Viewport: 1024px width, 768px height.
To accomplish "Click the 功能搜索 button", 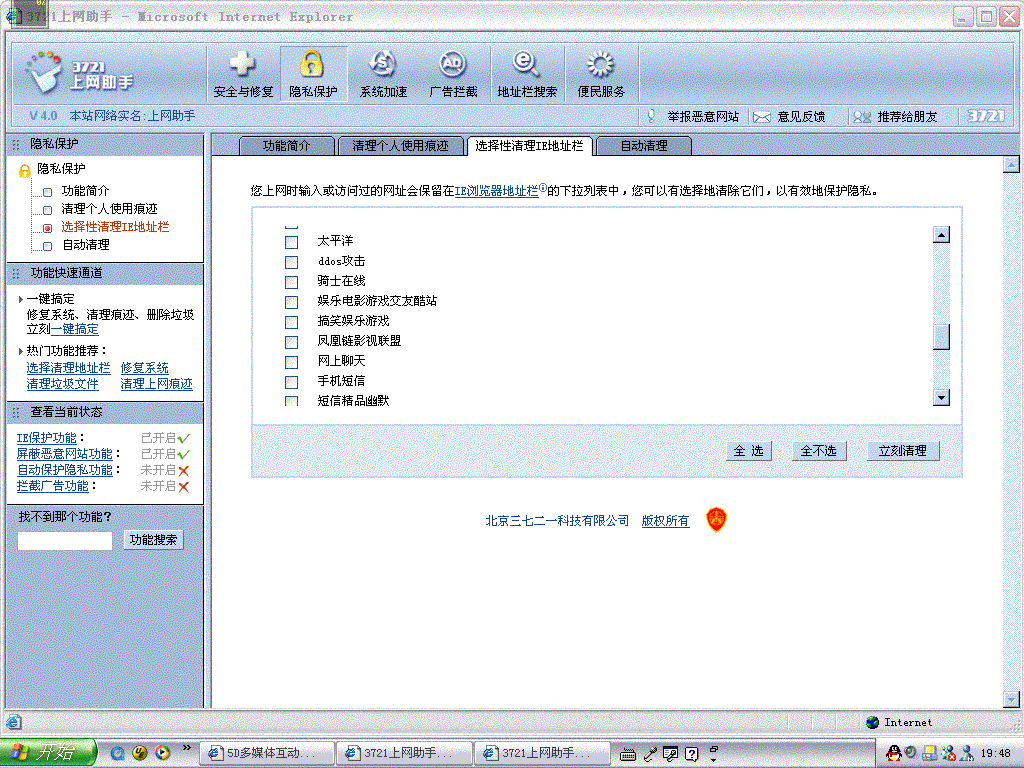I will click(153, 539).
